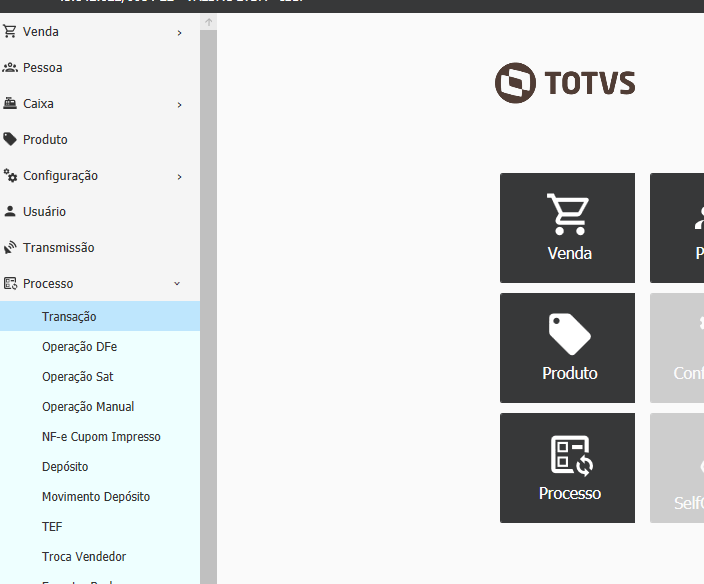
Task: Open the Produto tile with tag icon
Action: click(567, 348)
